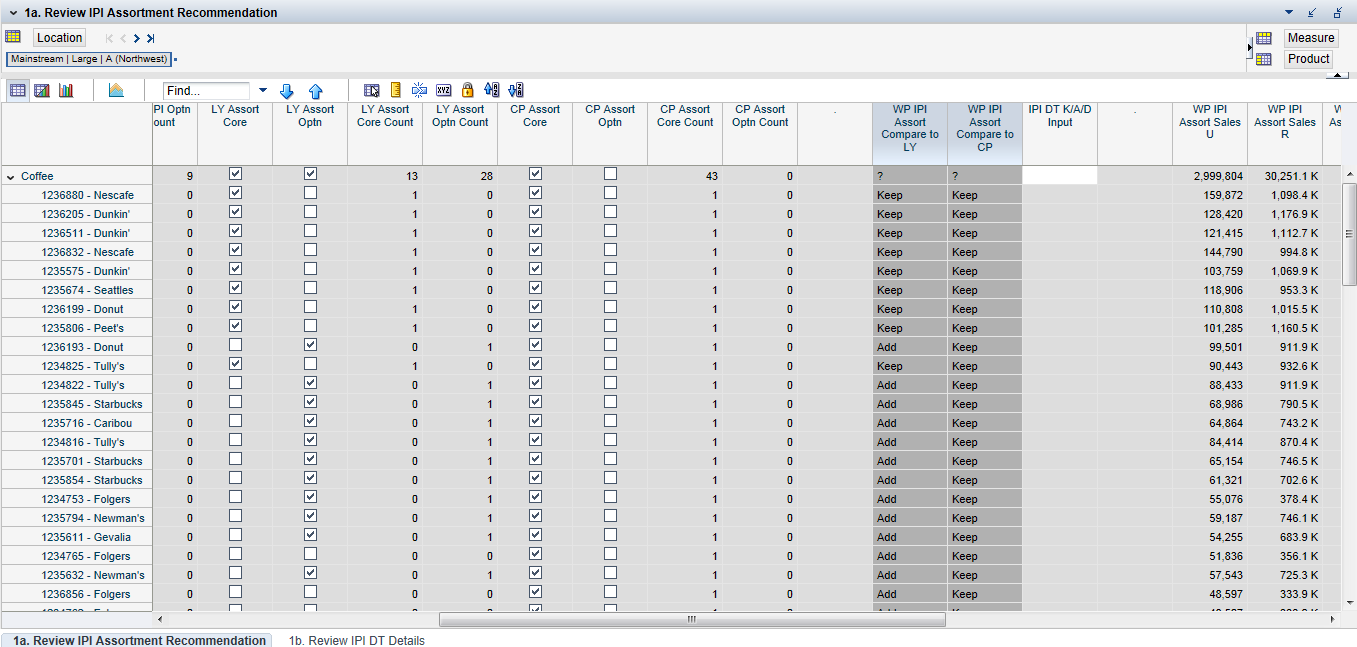Screen dimensions: 1357x647
Task: Click the Find previous up arrow
Action: pos(315,90)
